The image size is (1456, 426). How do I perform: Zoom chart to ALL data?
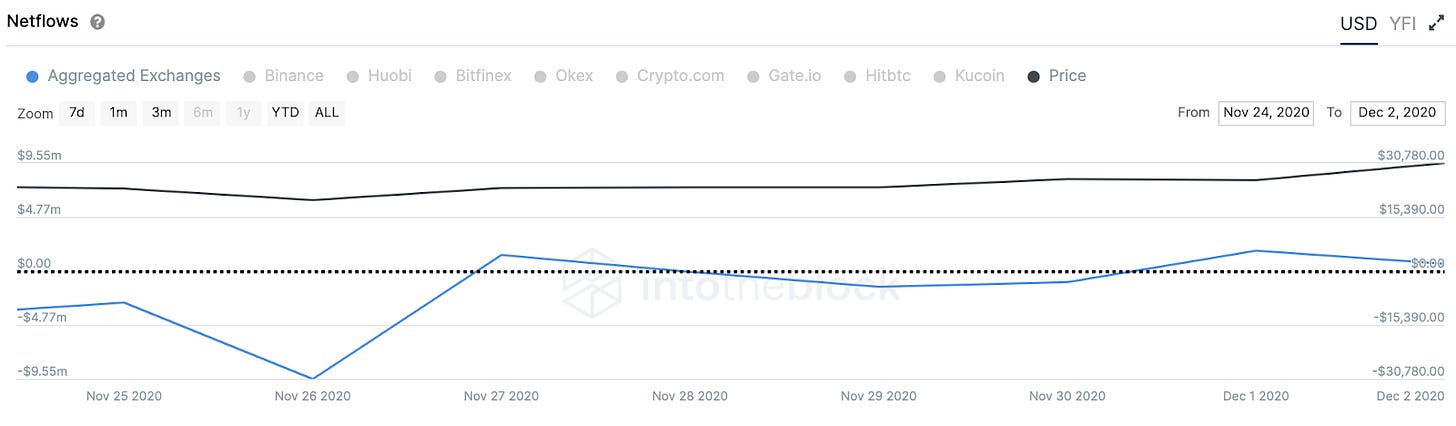pos(327,113)
